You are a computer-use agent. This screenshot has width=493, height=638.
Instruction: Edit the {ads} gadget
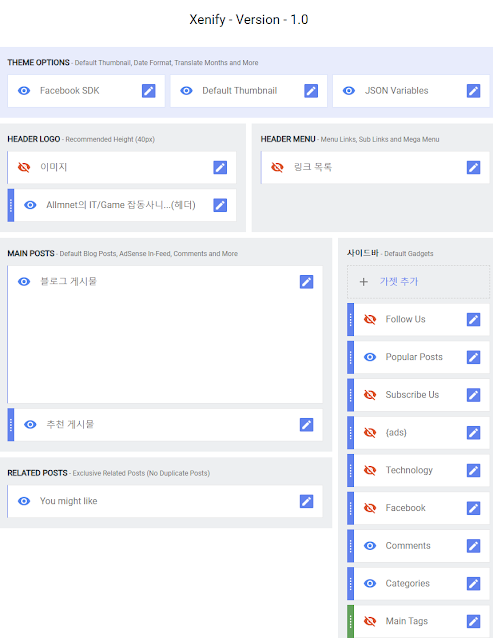[x=473, y=433]
